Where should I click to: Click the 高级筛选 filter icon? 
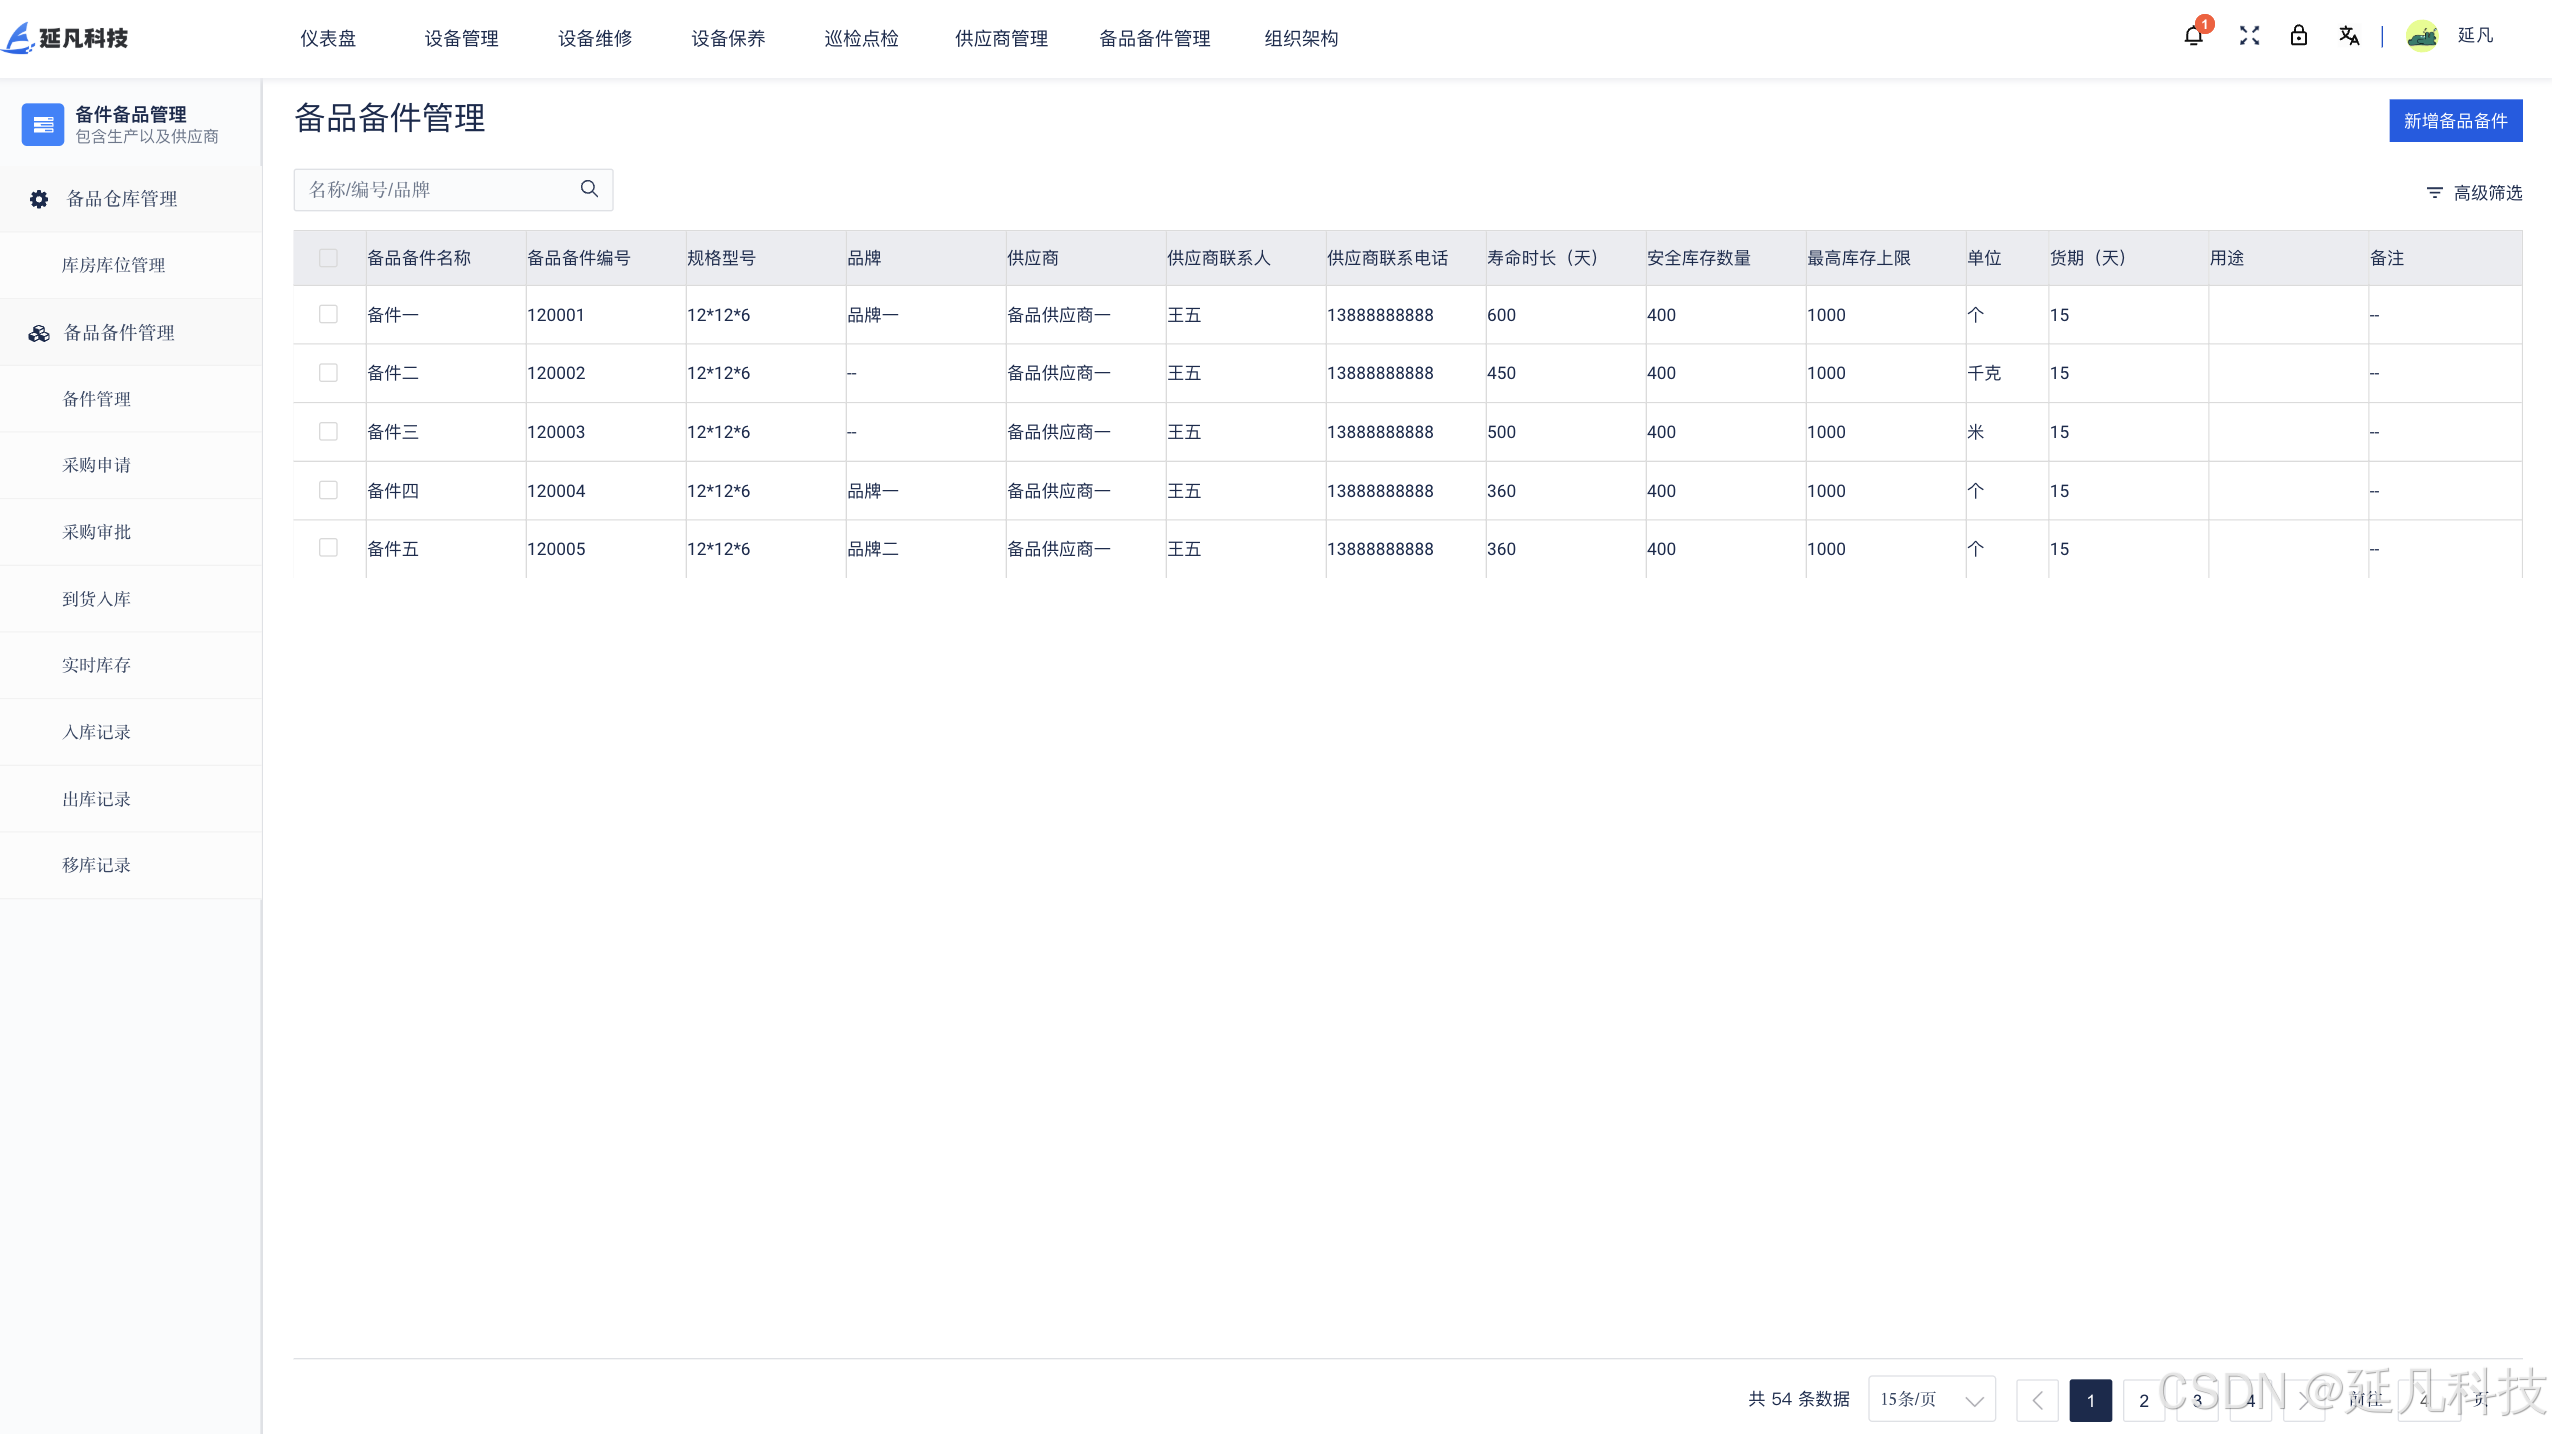[x=2435, y=192]
